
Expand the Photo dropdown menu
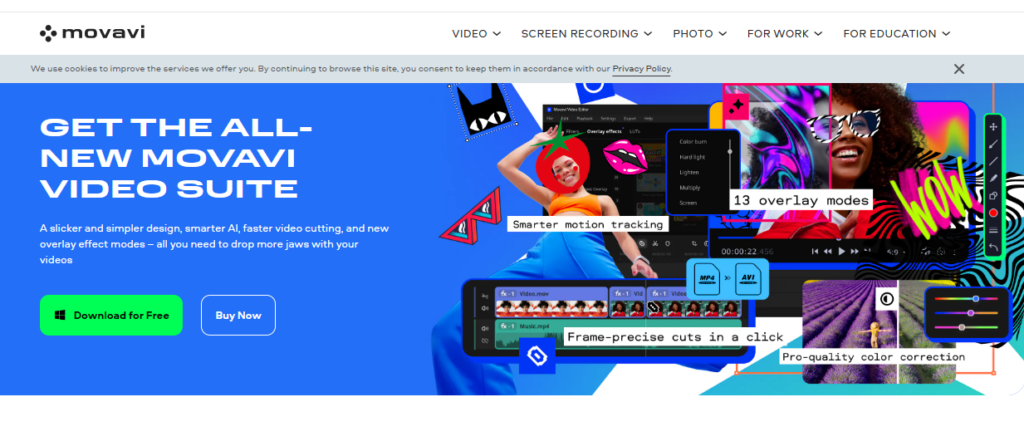(699, 33)
